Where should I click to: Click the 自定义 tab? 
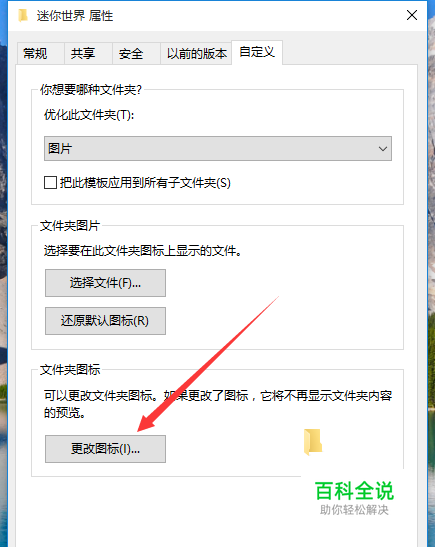pyautogui.click(x=257, y=52)
